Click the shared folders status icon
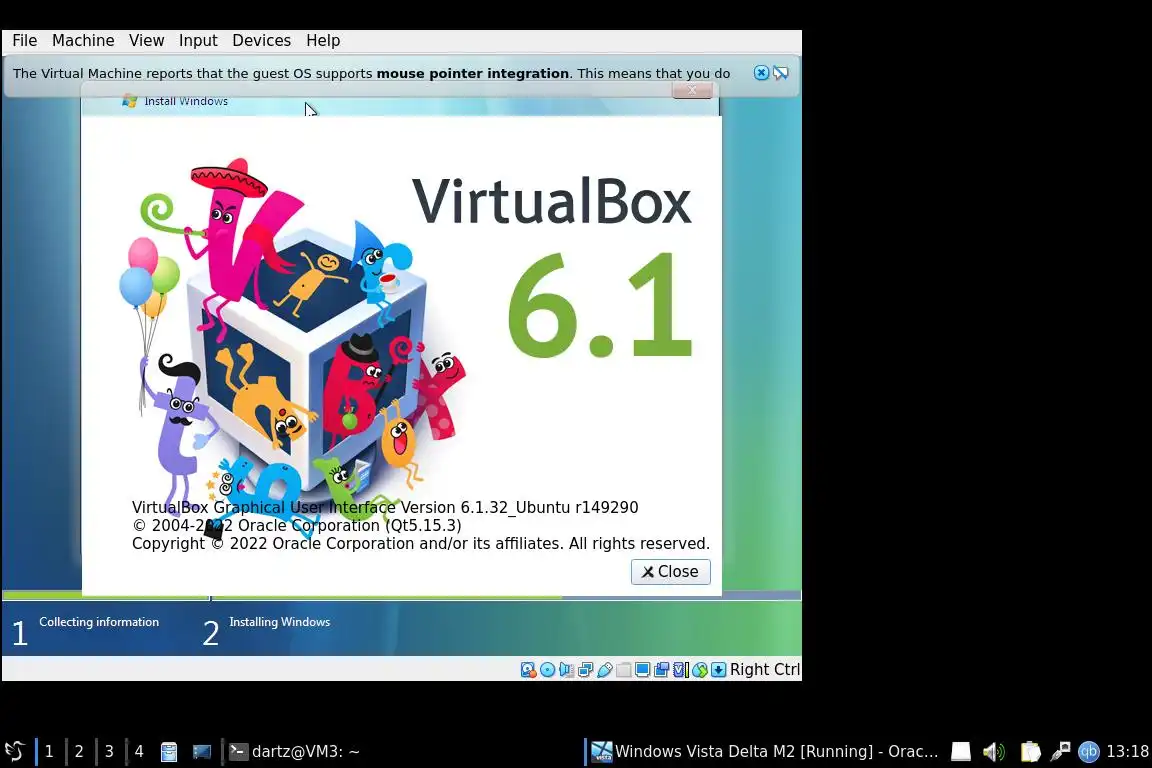This screenshot has height=768, width=1152. pyautogui.click(x=624, y=670)
